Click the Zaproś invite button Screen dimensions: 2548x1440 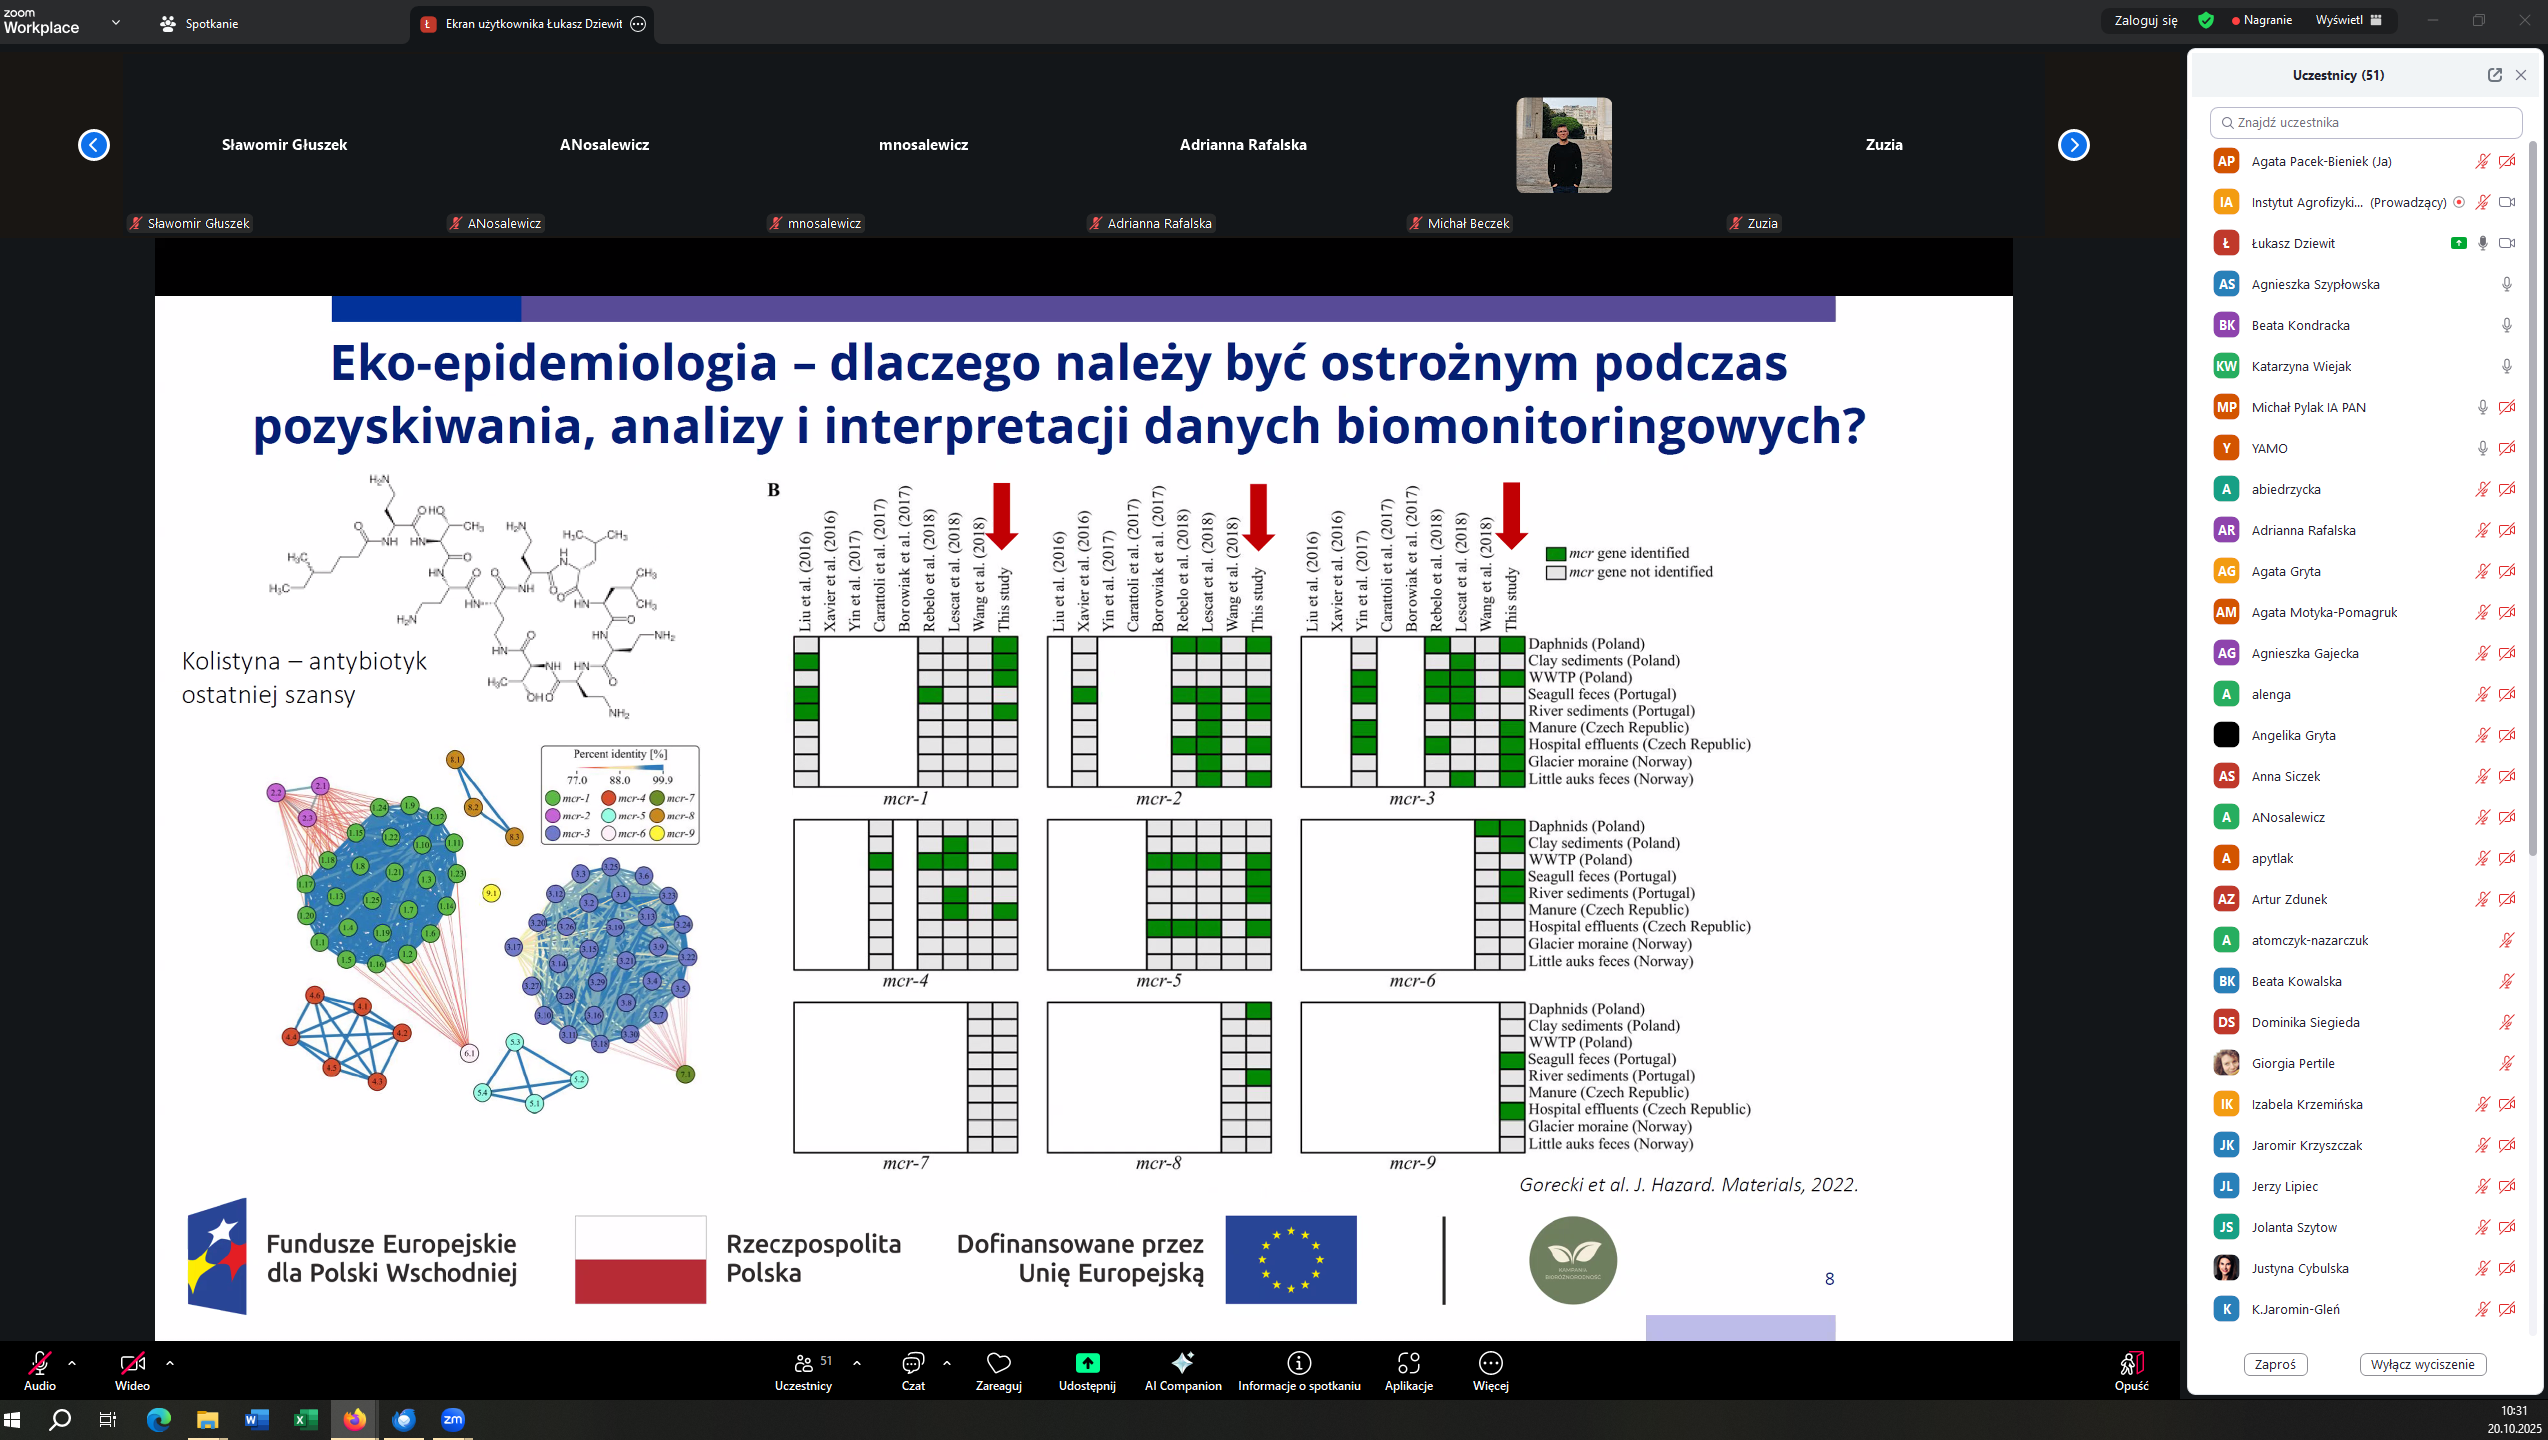click(x=2275, y=1364)
